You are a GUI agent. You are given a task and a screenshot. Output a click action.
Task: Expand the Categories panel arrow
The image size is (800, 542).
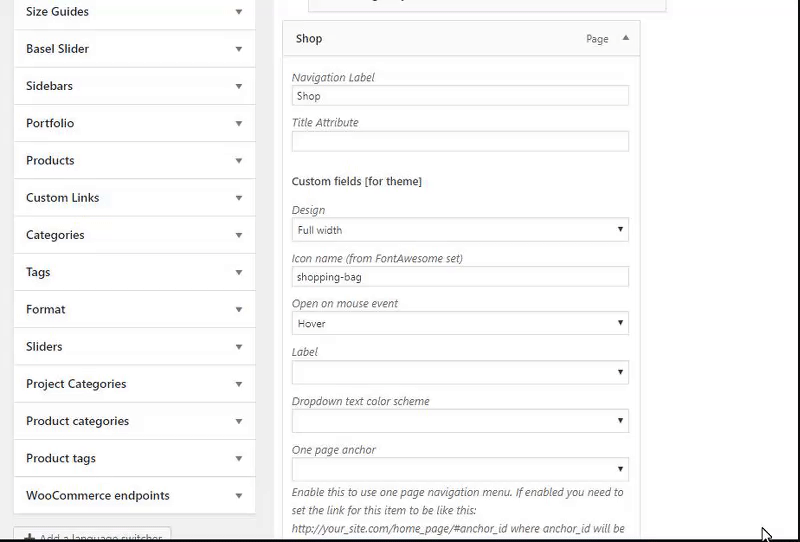[239, 236]
